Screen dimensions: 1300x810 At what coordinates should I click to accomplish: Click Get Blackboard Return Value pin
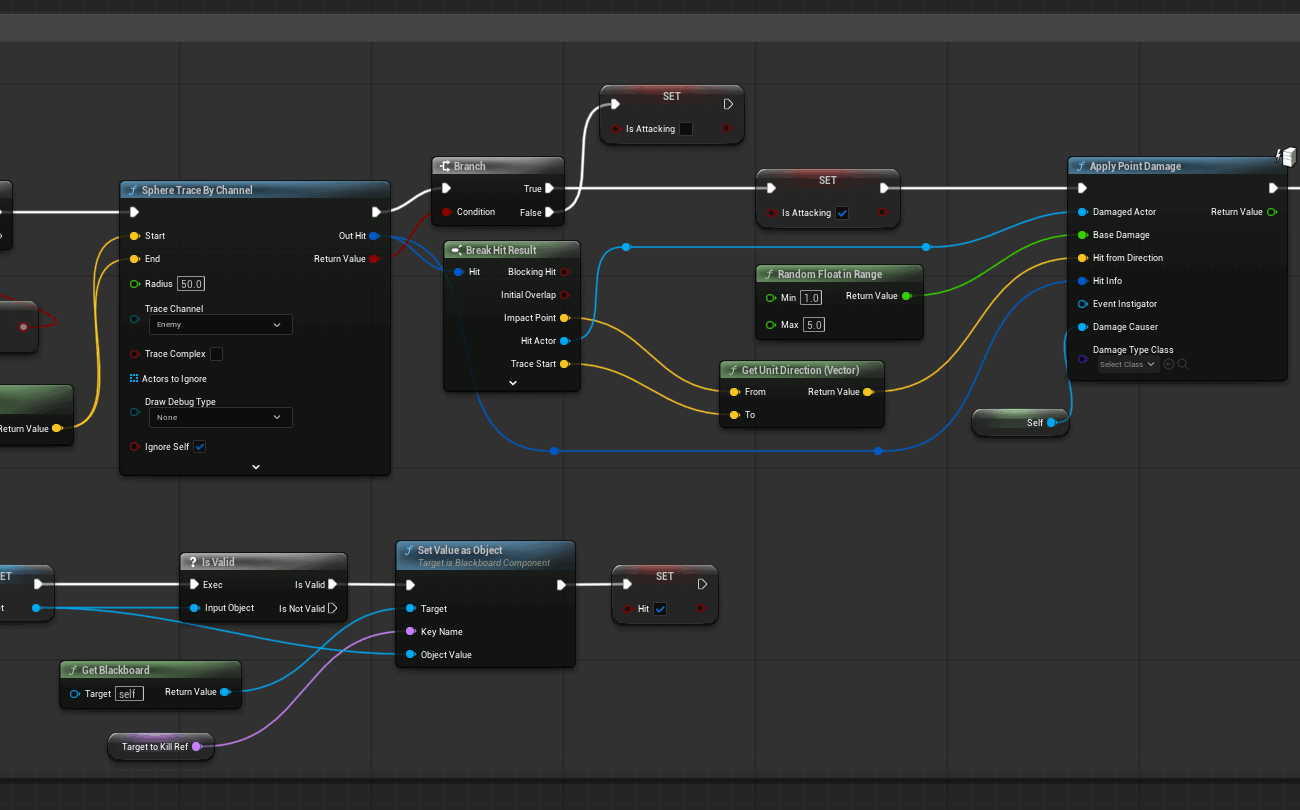pos(224,692)
